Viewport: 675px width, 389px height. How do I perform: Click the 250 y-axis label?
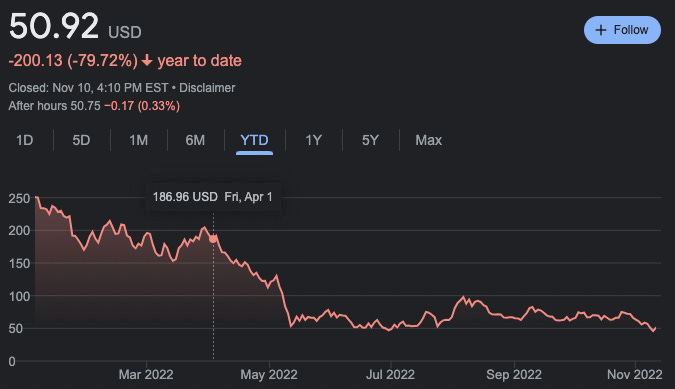(19, 199)
